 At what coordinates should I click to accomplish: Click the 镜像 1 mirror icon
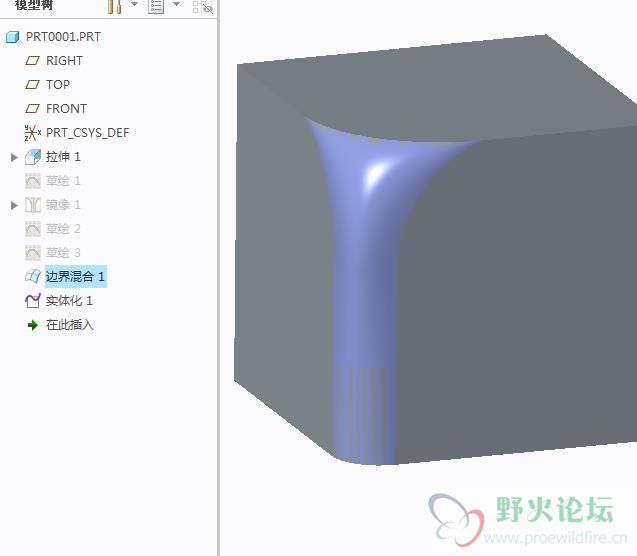[33, 205]
